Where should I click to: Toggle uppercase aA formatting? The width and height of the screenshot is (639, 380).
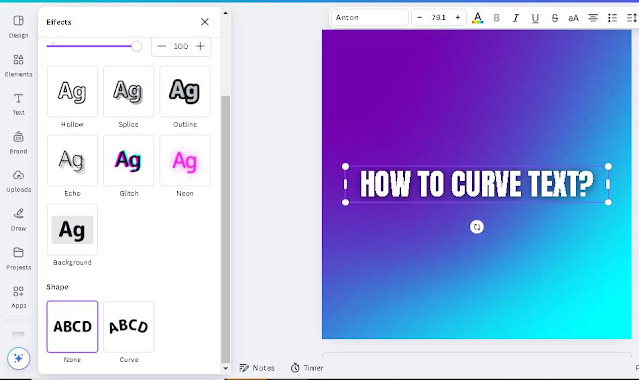[x=573, y=18]
